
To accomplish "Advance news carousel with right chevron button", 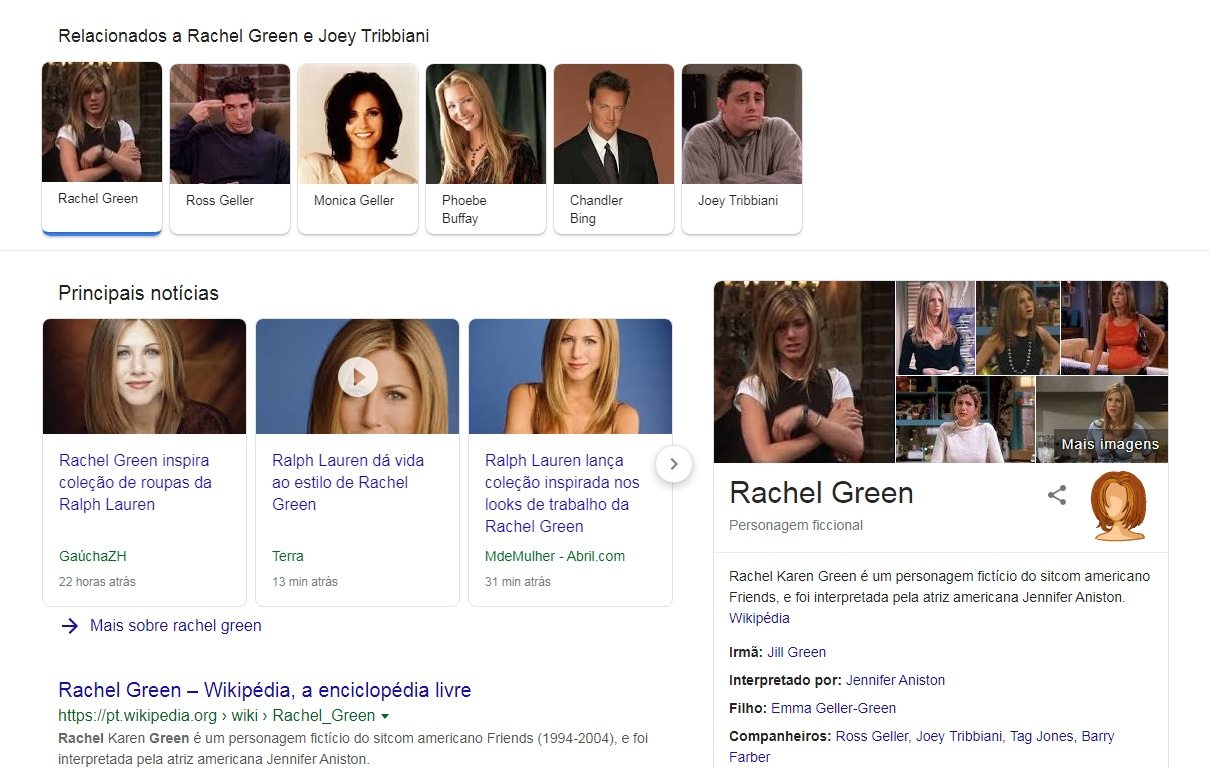I will 674,464.
